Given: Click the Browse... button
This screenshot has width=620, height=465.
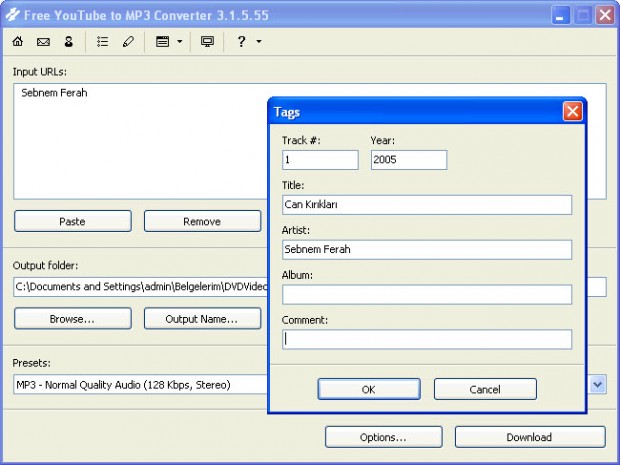Looking at the screenshot, I should coord(73,319).
